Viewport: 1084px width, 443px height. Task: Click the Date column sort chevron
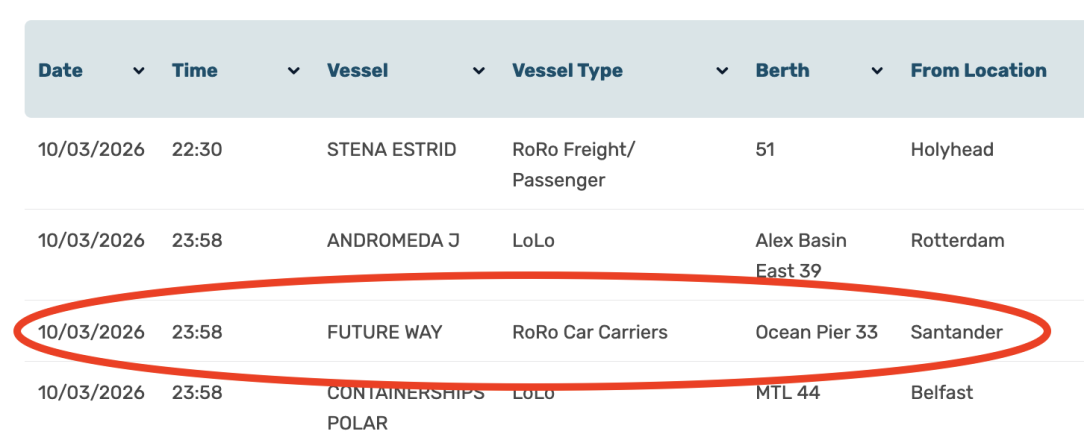[x=139, y=71]
